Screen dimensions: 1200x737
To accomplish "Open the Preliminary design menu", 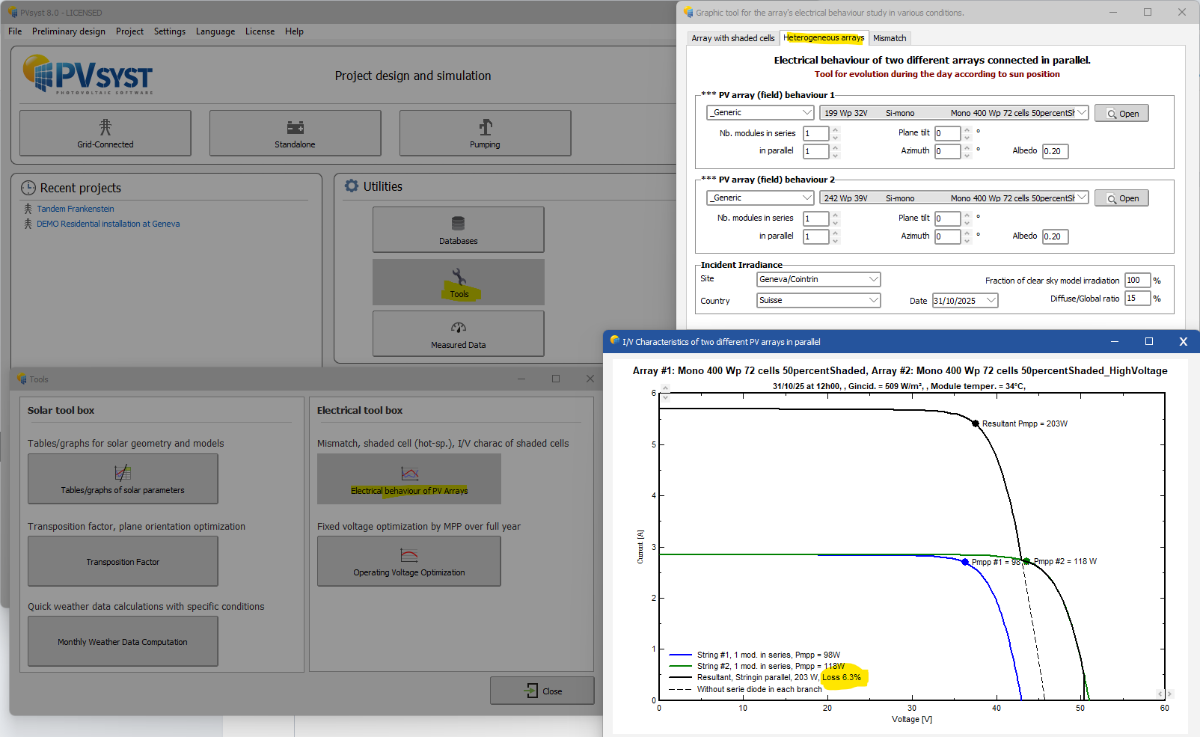I will pyautogui.click(x=69, y=31).
